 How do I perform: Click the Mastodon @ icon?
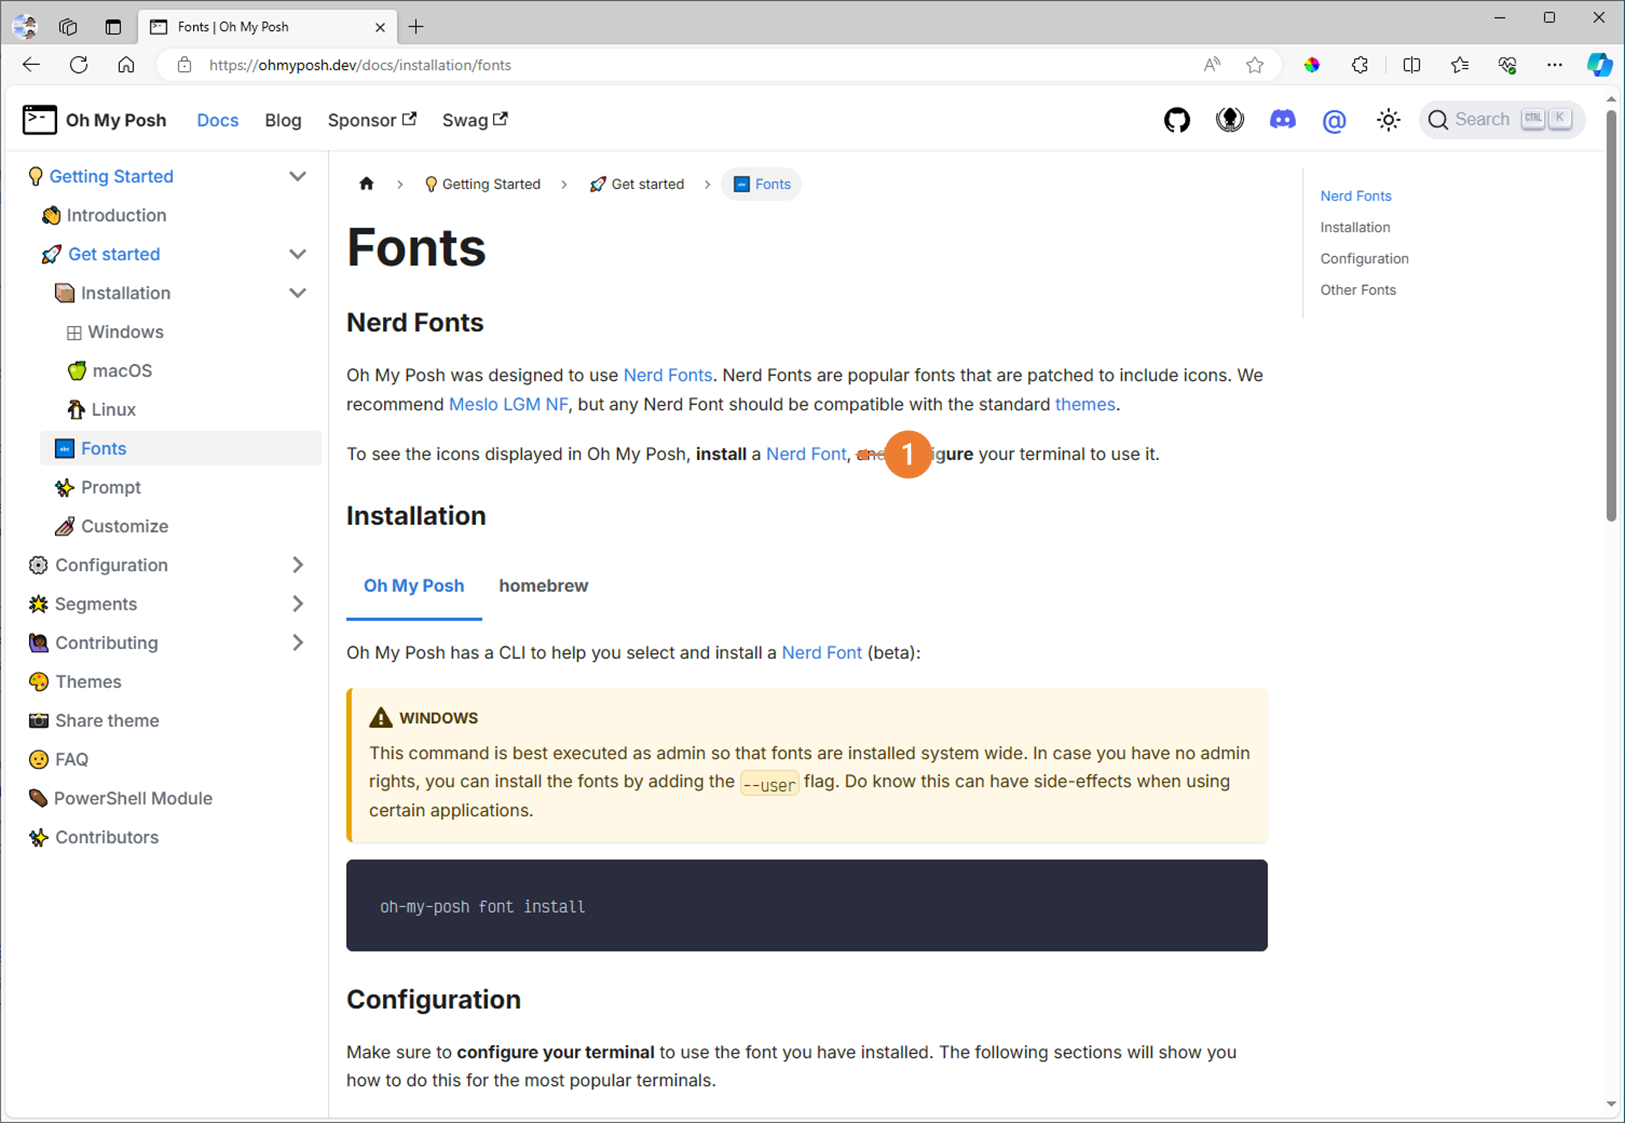point(1334,121)
